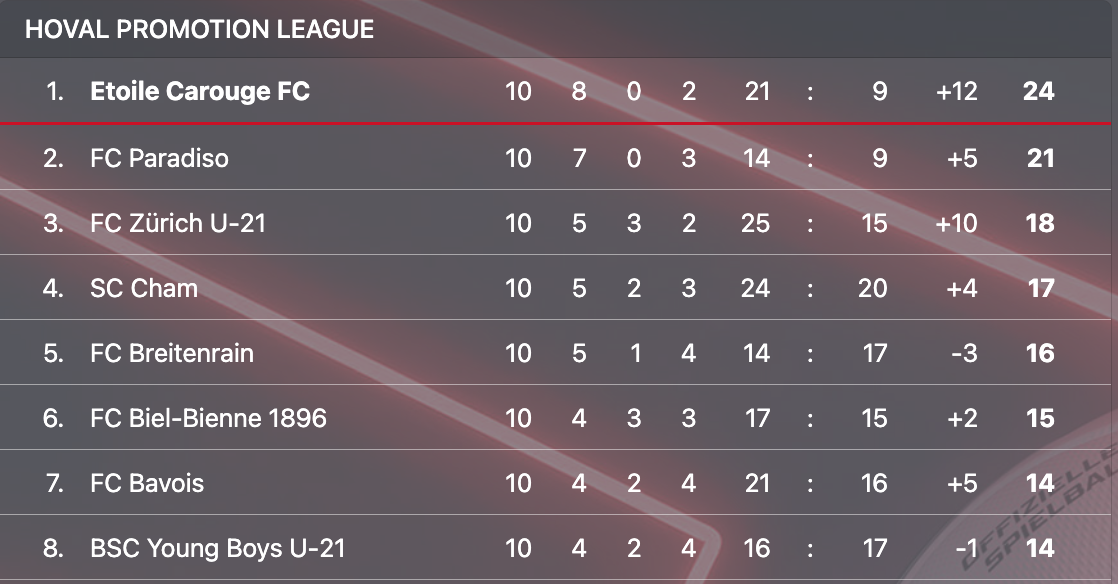Click the -3 goal difference of Breitenrain
1118x584 pixels.
(963, 353)
